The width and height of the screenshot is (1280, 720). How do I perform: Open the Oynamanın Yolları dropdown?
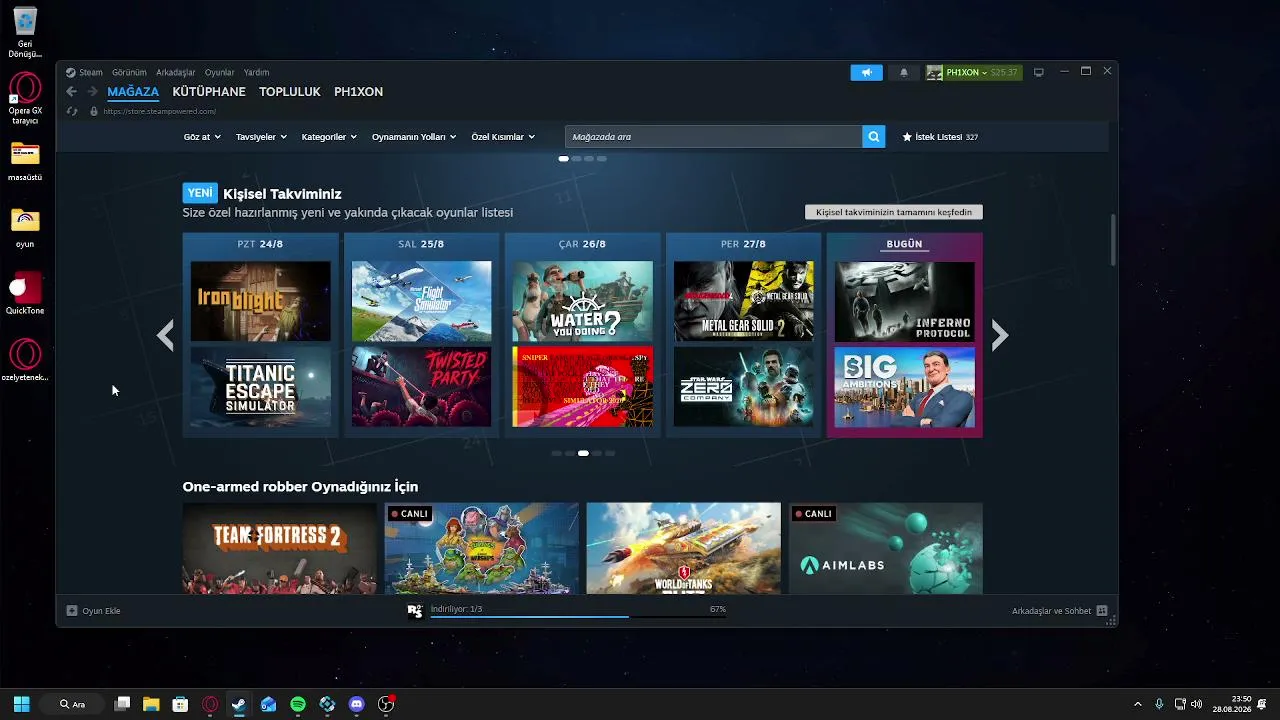(x=414, y=137)
